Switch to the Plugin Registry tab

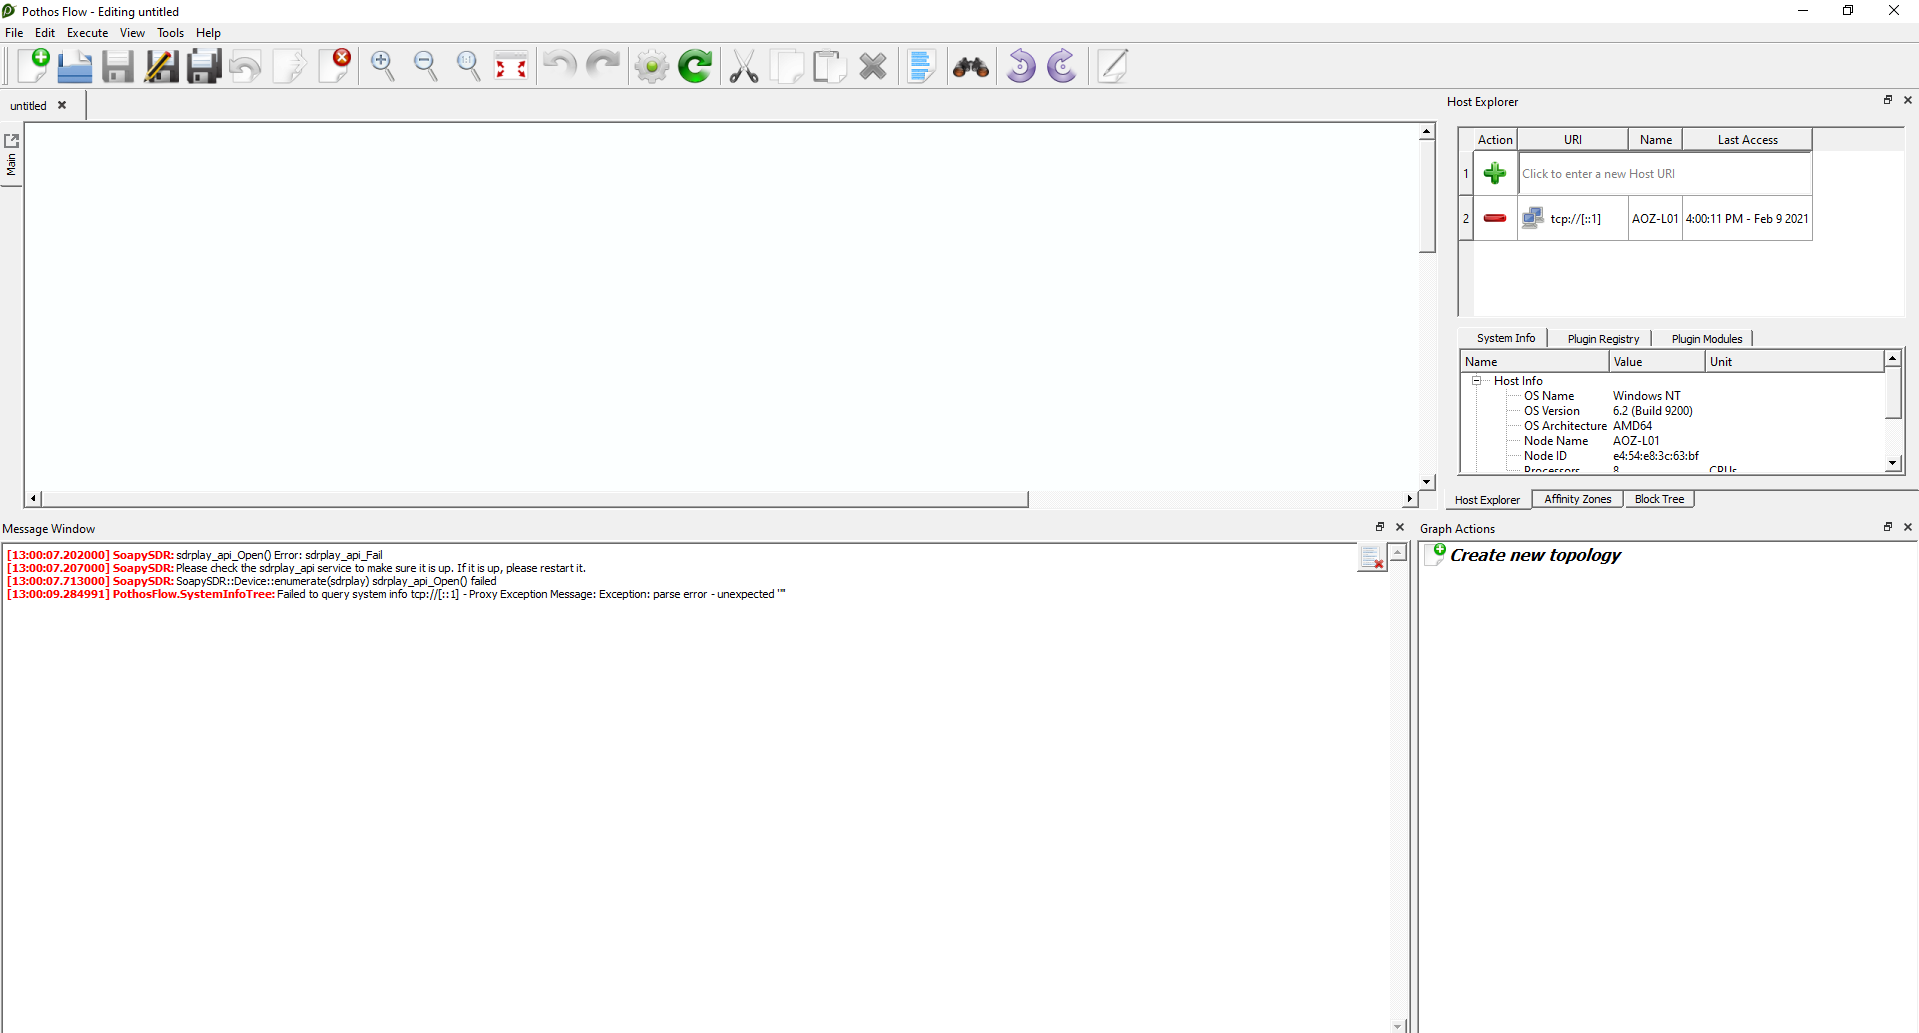point(1603,339)
